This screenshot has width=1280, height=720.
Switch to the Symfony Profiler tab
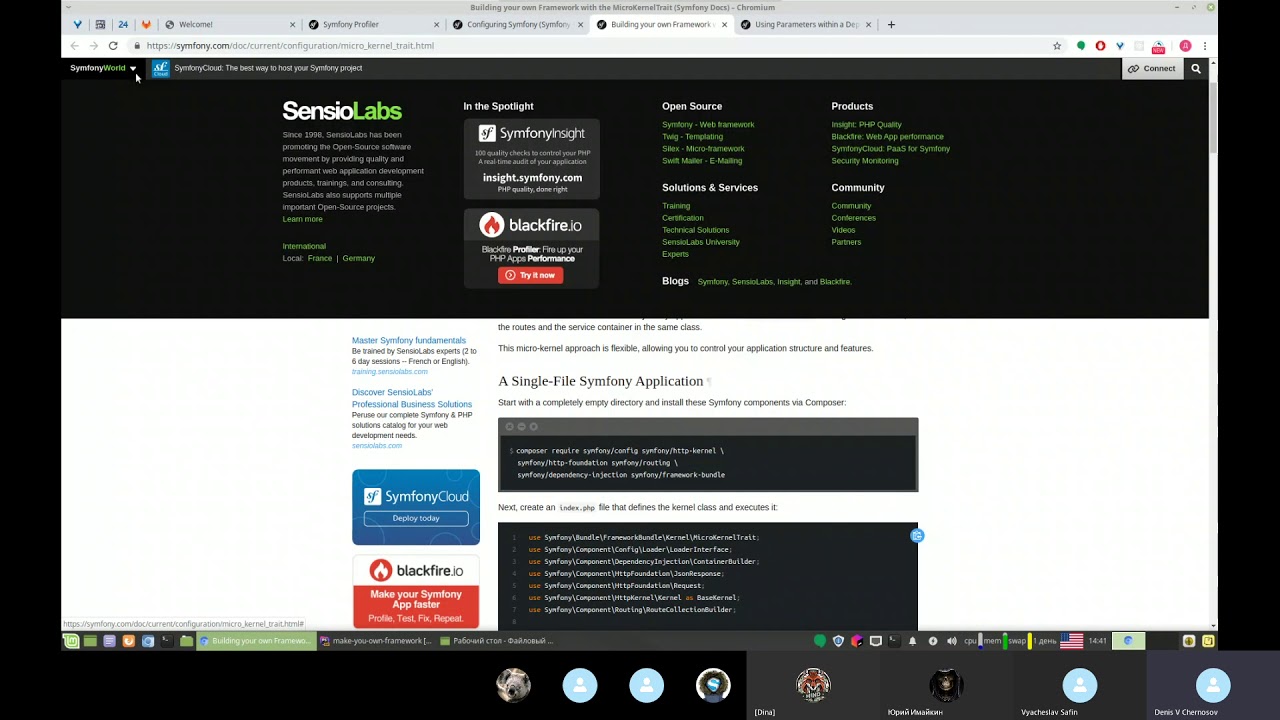click(372, 24)
